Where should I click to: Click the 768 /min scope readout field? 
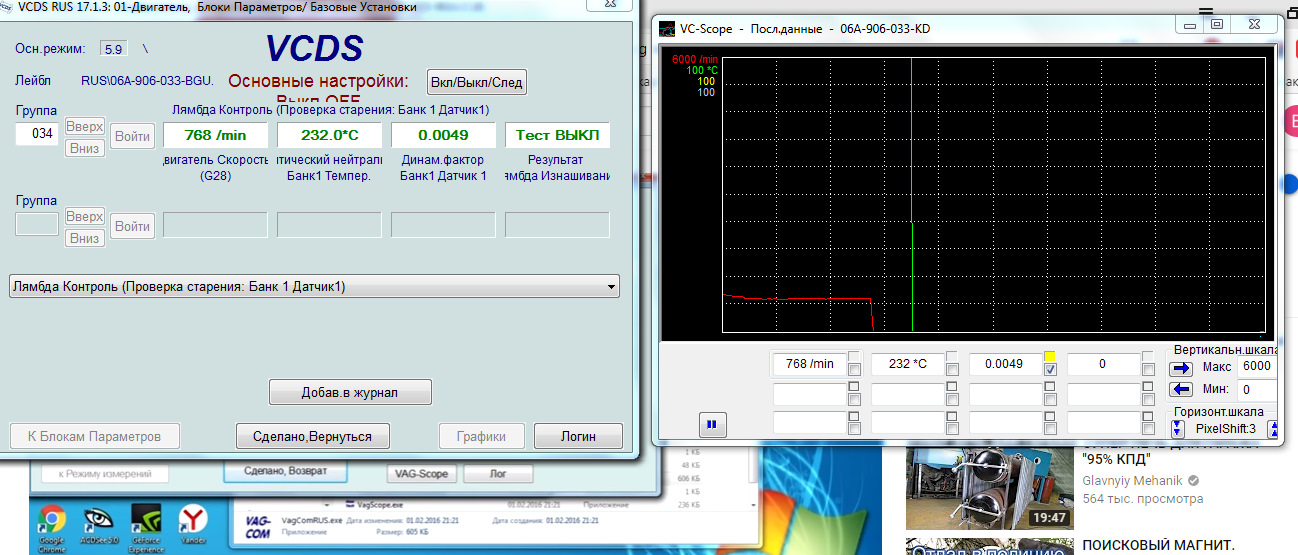click(809, 364)
